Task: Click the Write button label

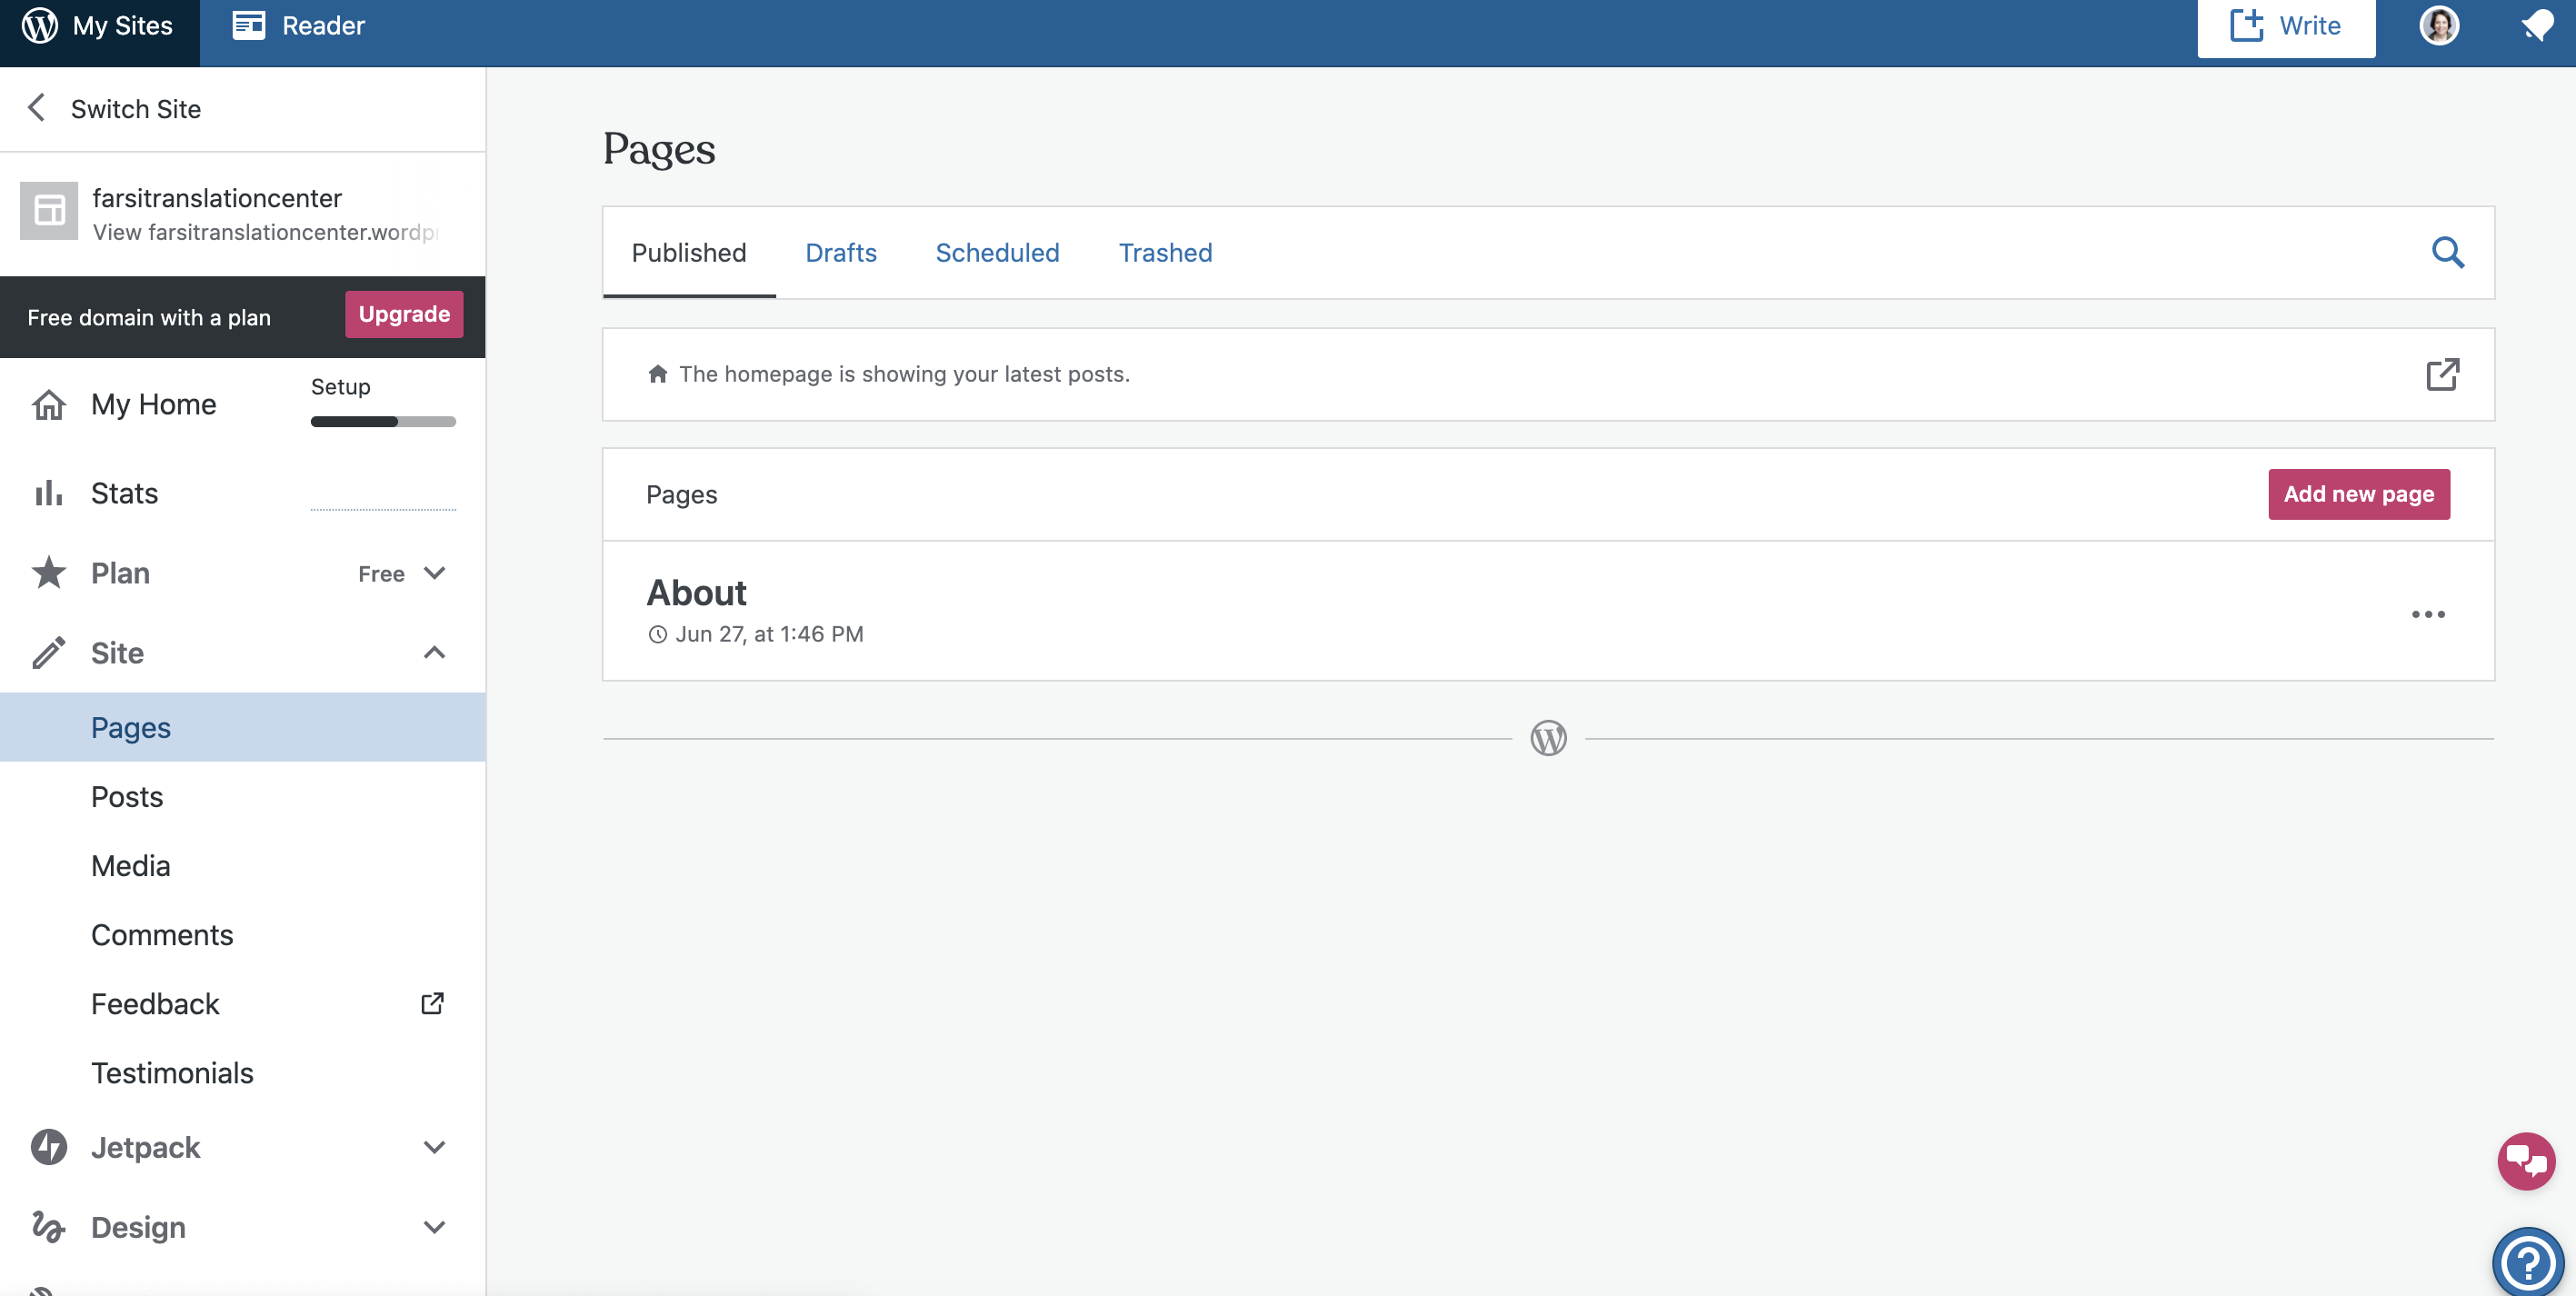Action: click(2310, 25)
